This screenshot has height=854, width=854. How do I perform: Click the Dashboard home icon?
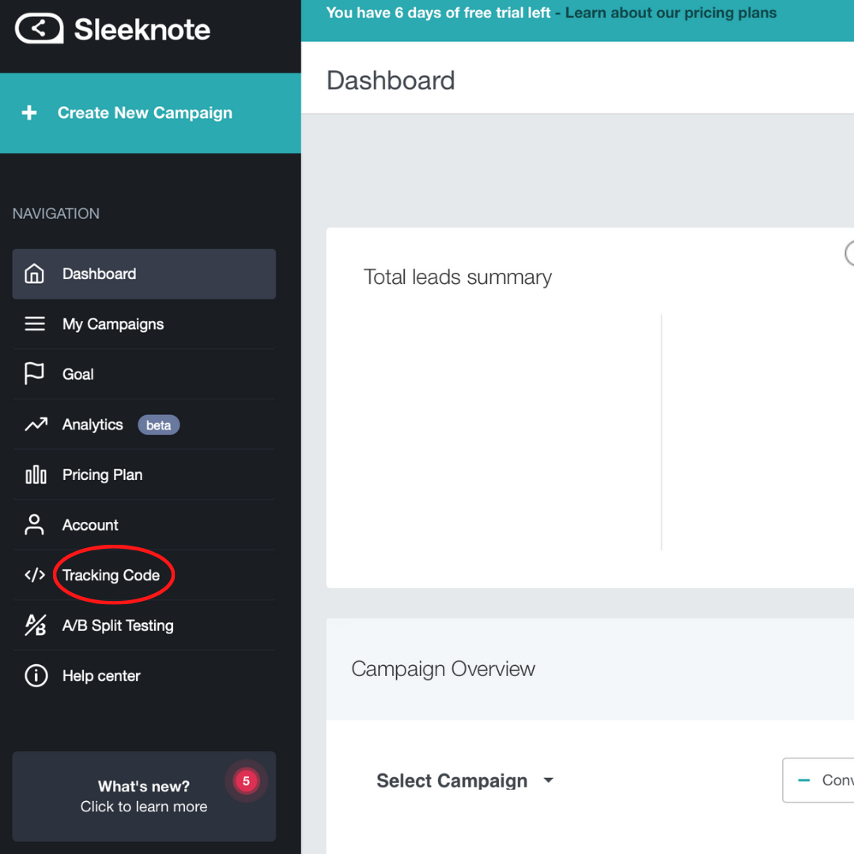tap(34, 273)
